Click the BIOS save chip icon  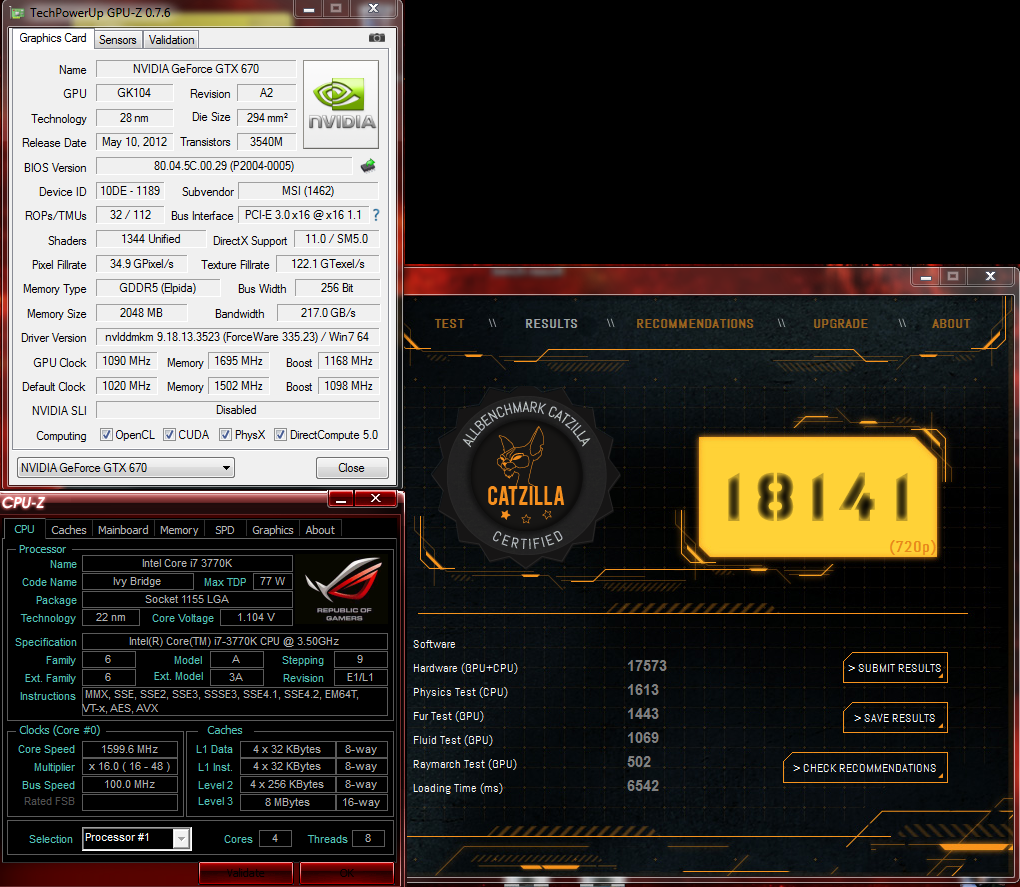tap(368, 166)
